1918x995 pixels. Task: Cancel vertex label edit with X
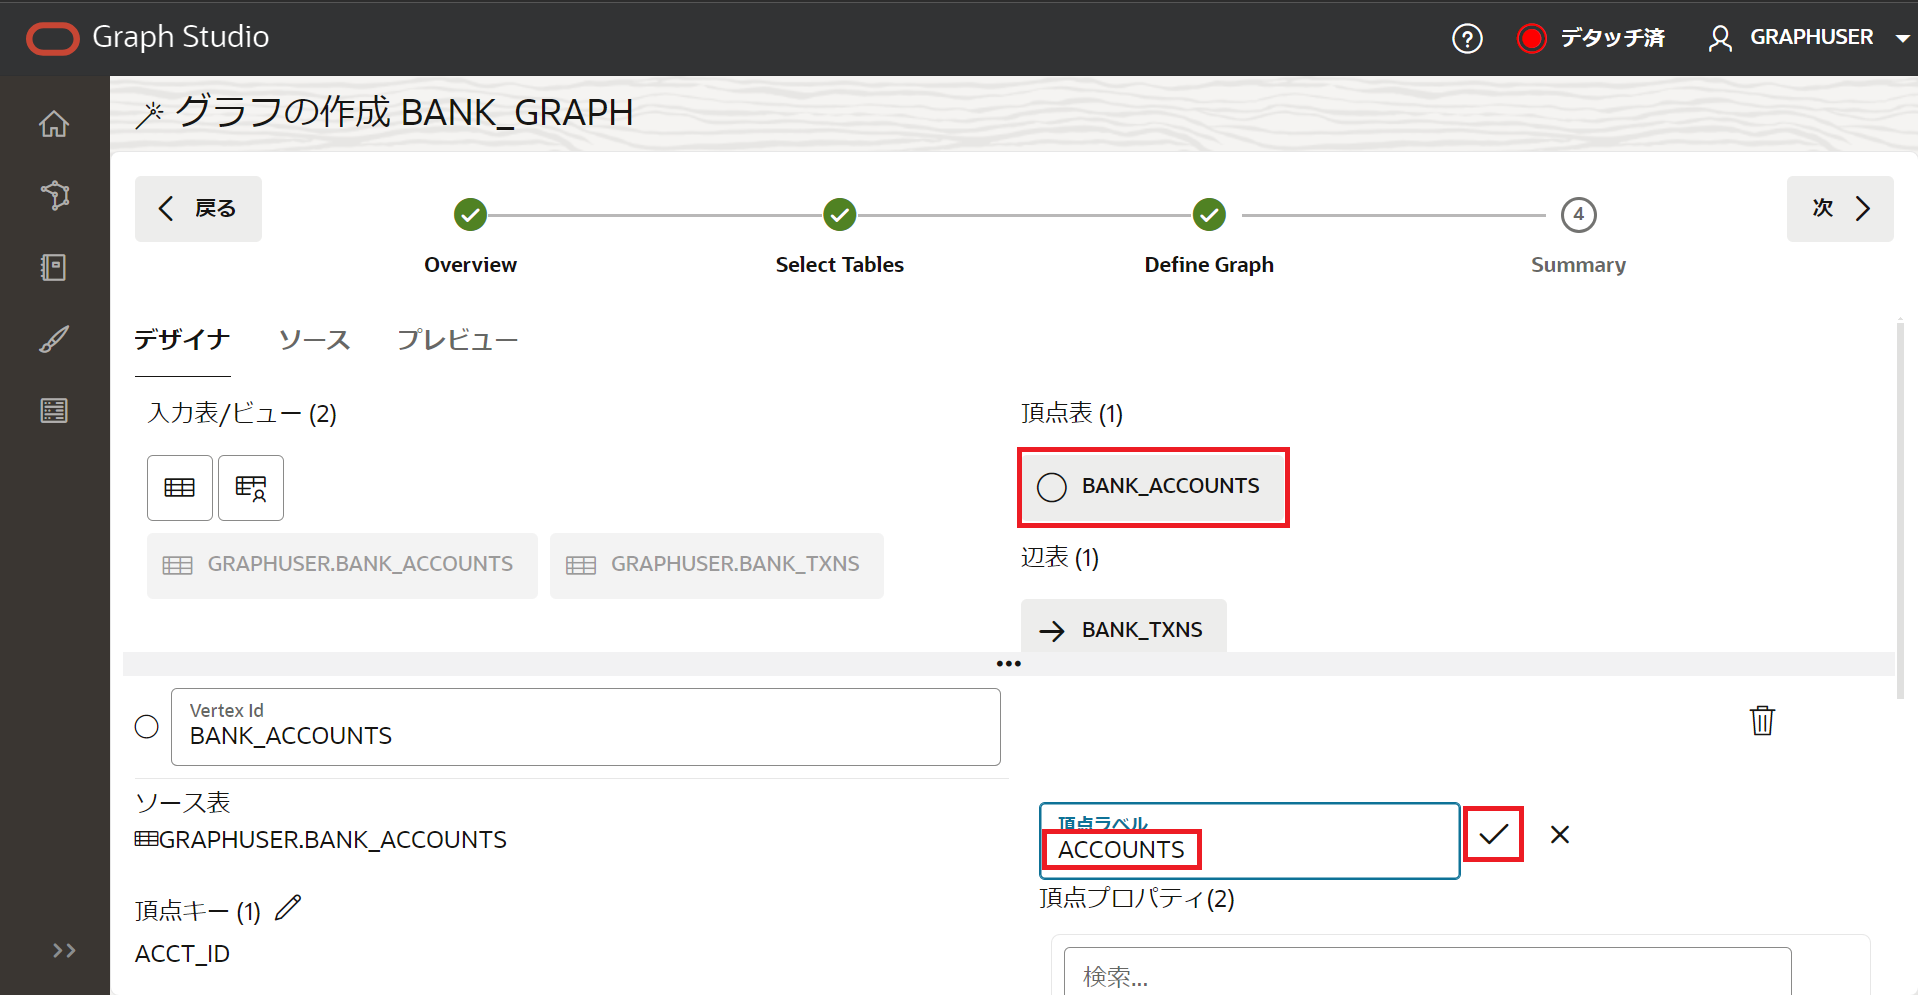pos(1559,834)
